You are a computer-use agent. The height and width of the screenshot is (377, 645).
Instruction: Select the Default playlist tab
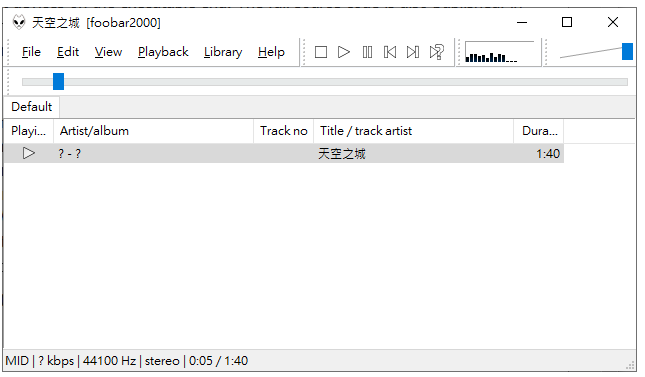(x=31, y=107)
